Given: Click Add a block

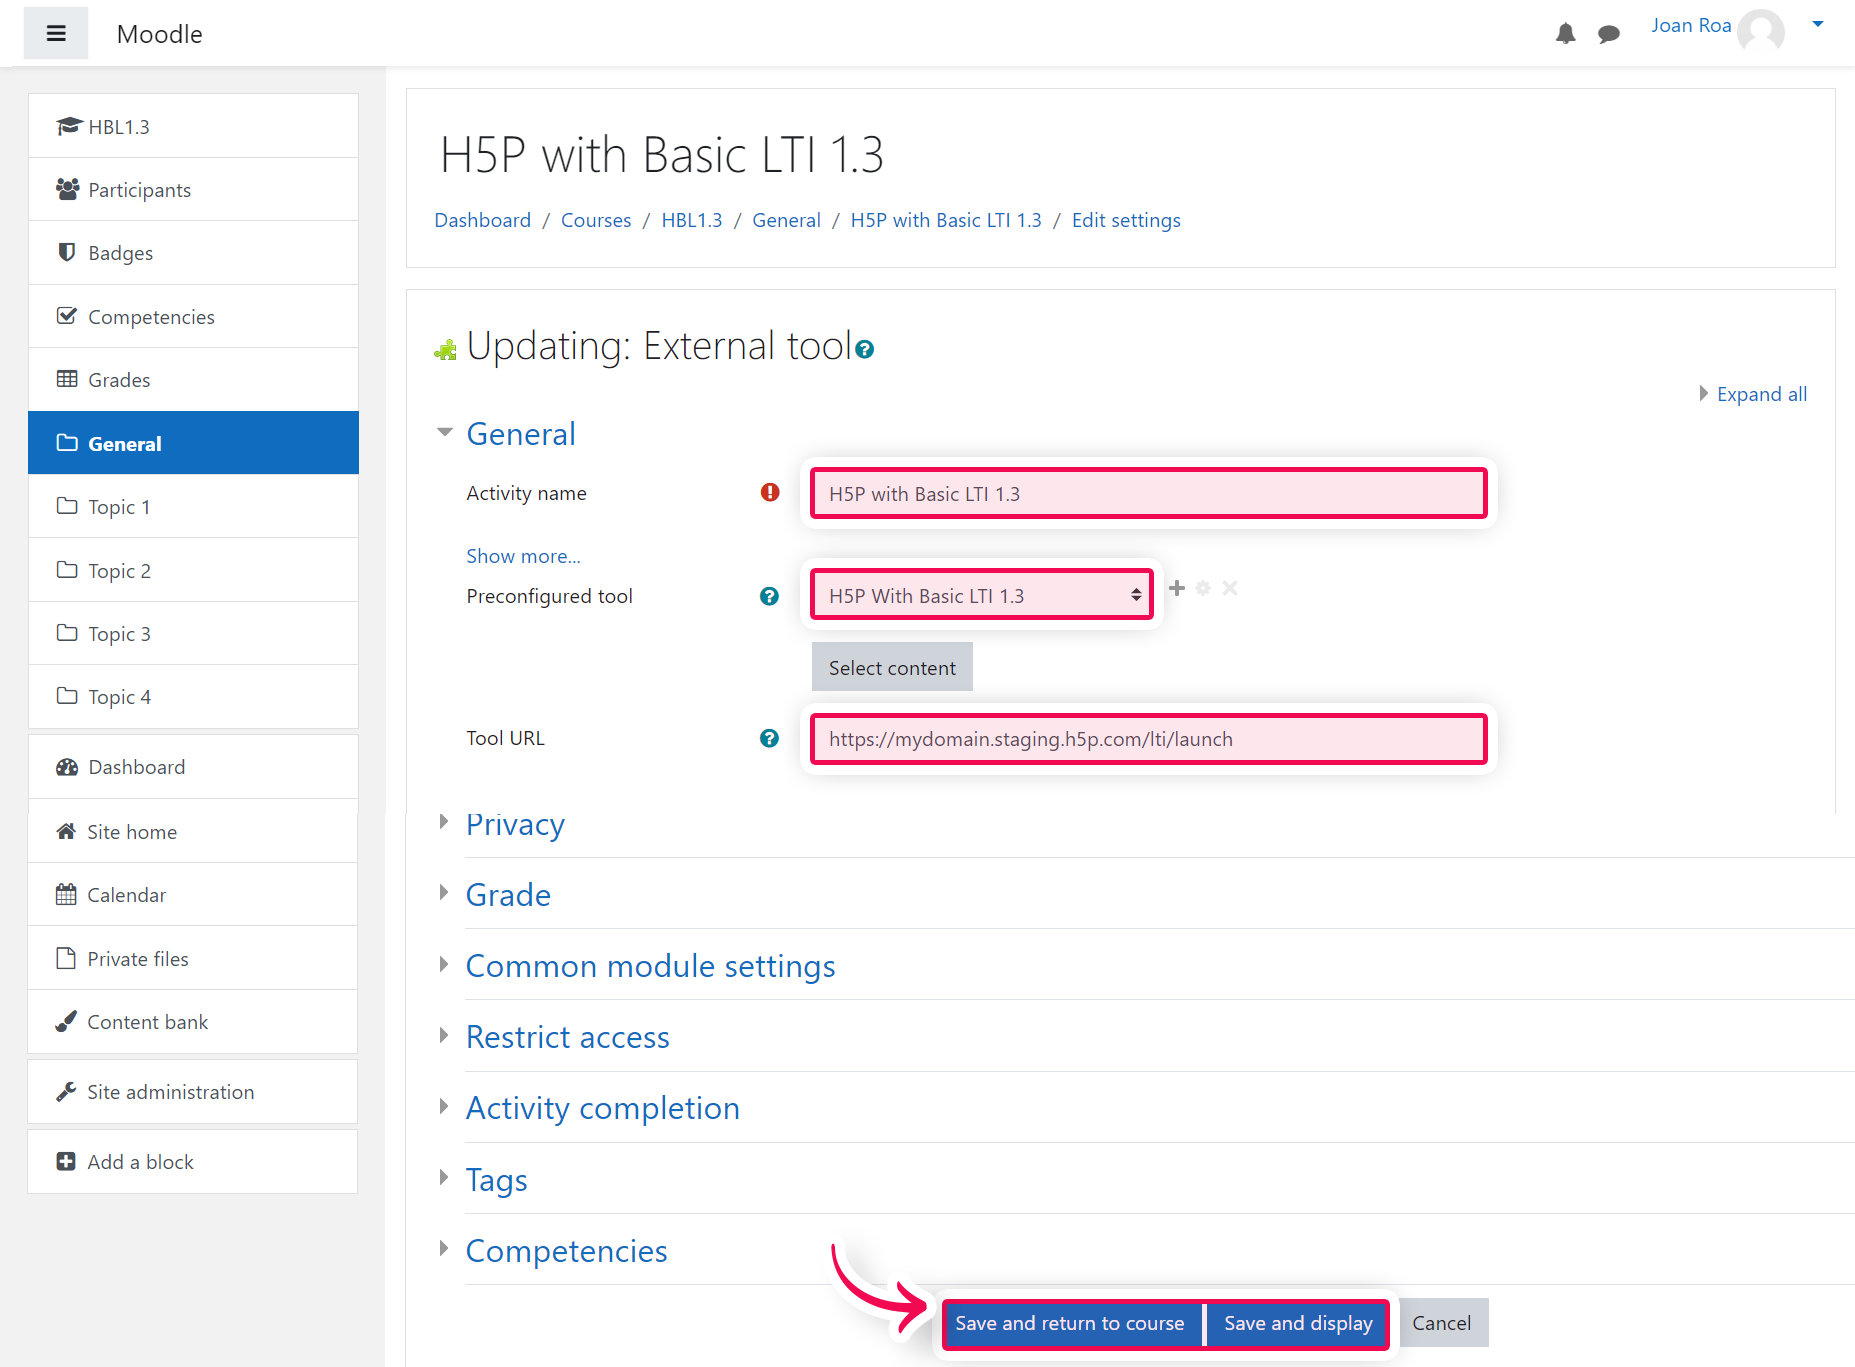Looking at the screenshot, I should [193, 1162].
